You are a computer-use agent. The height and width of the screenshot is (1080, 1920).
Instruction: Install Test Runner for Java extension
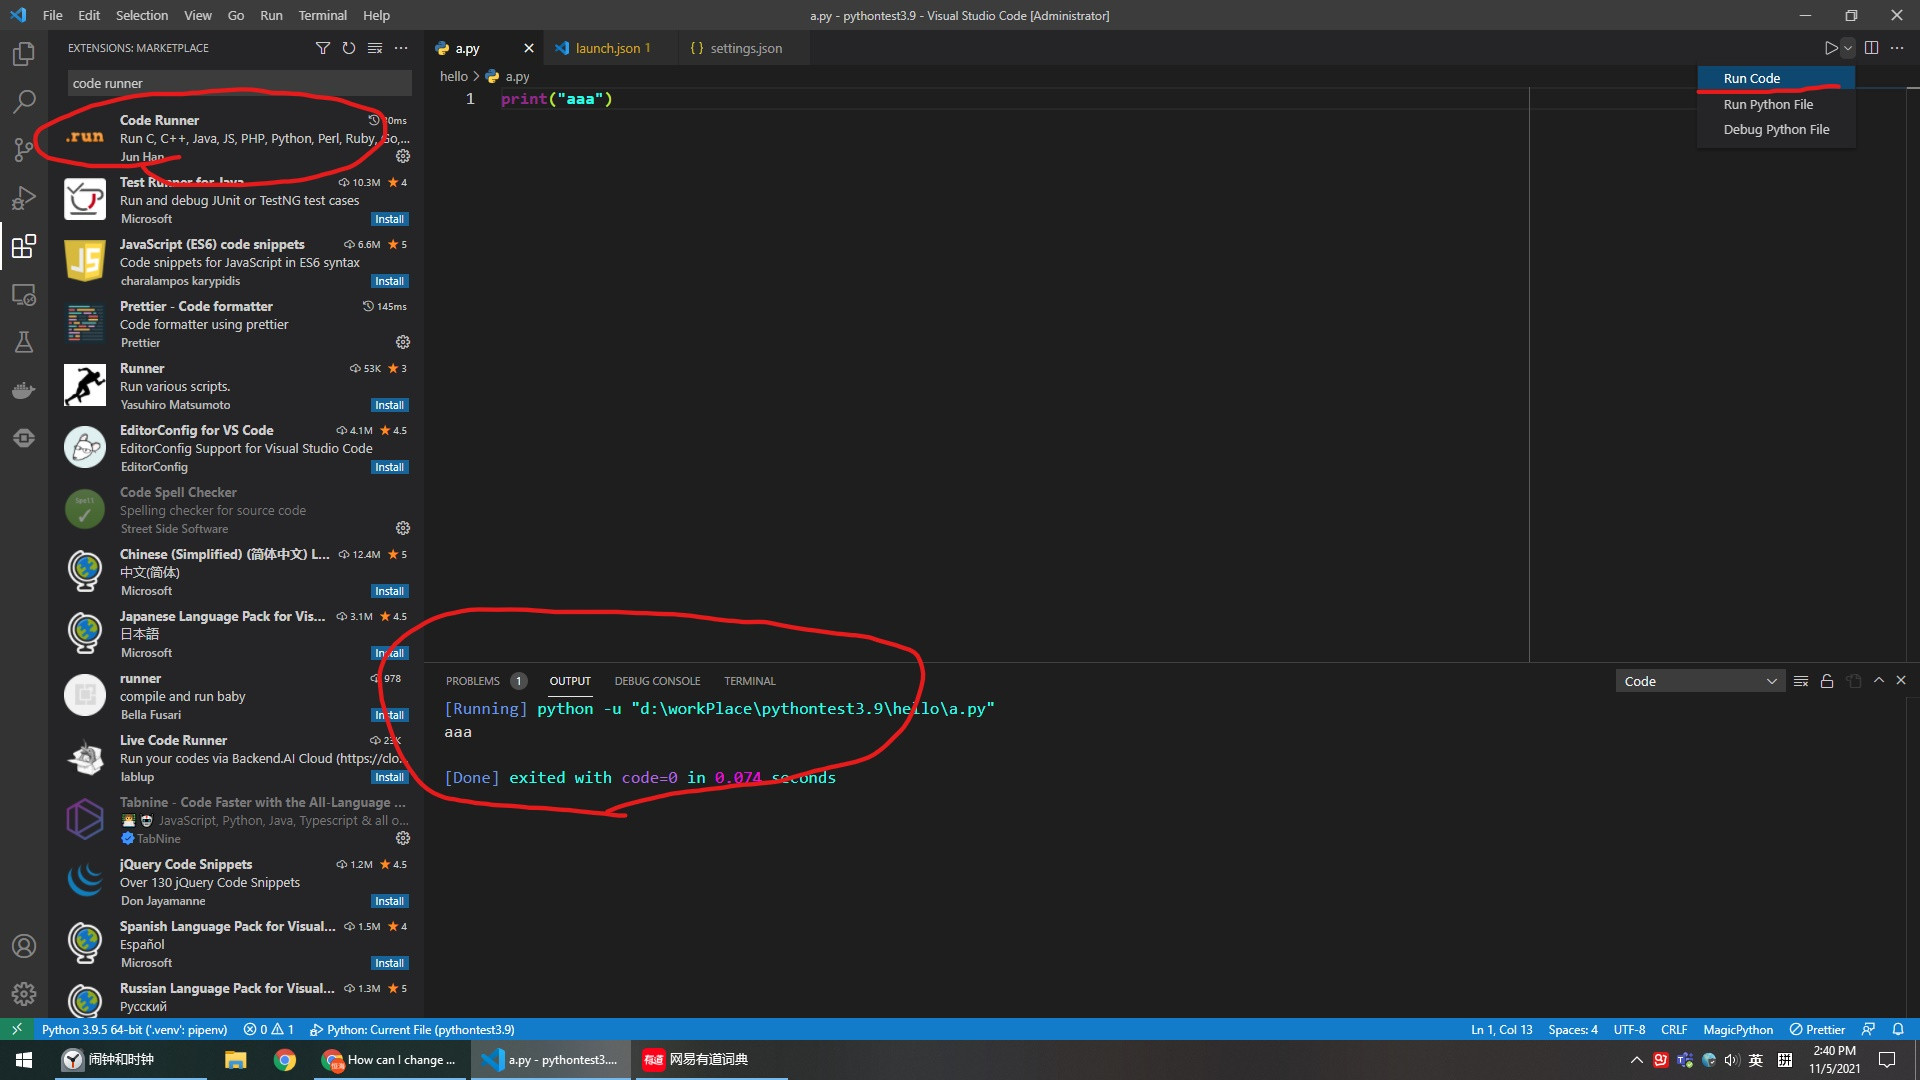[389, 219]
